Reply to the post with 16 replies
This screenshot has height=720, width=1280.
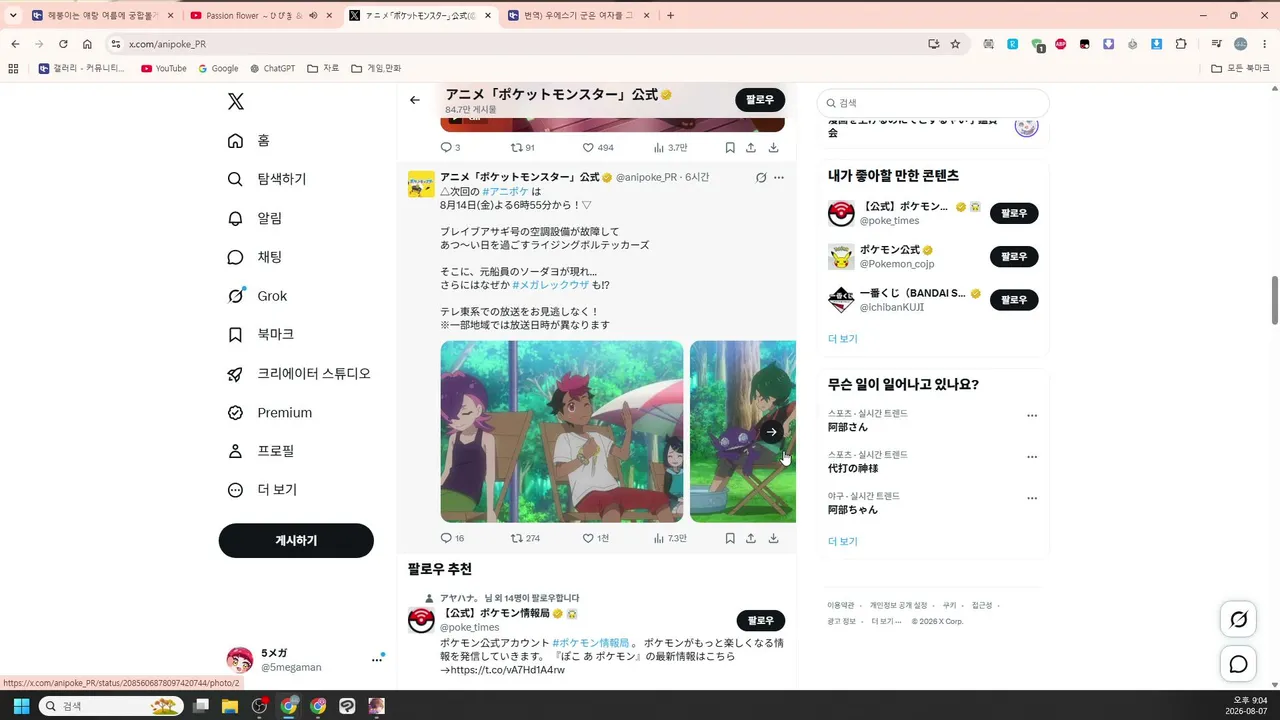click(x=452, y=538)
